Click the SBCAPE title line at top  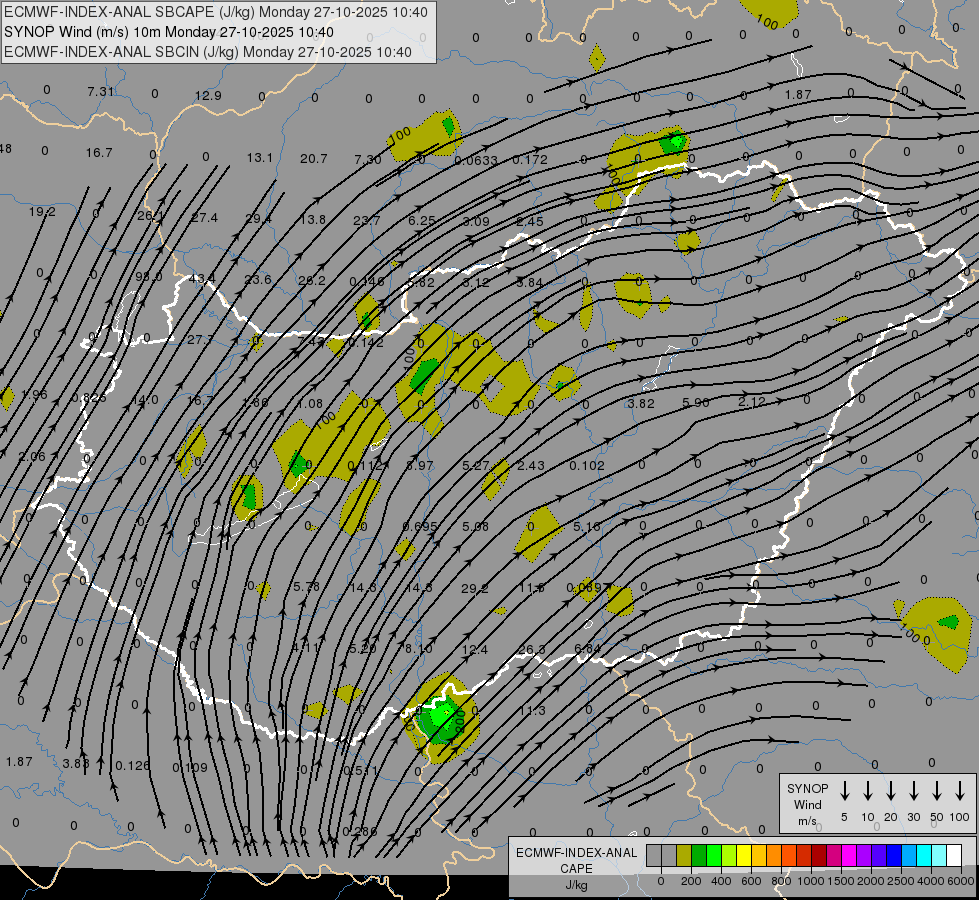coord(216,12)
